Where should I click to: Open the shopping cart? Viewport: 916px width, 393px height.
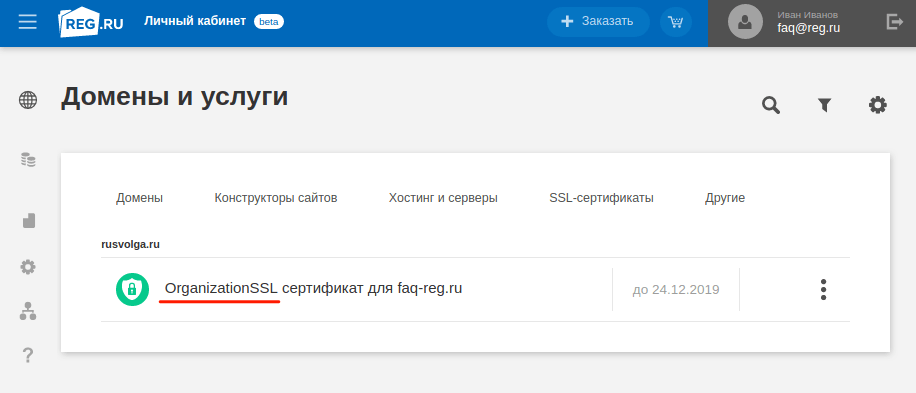pos(676,22)
